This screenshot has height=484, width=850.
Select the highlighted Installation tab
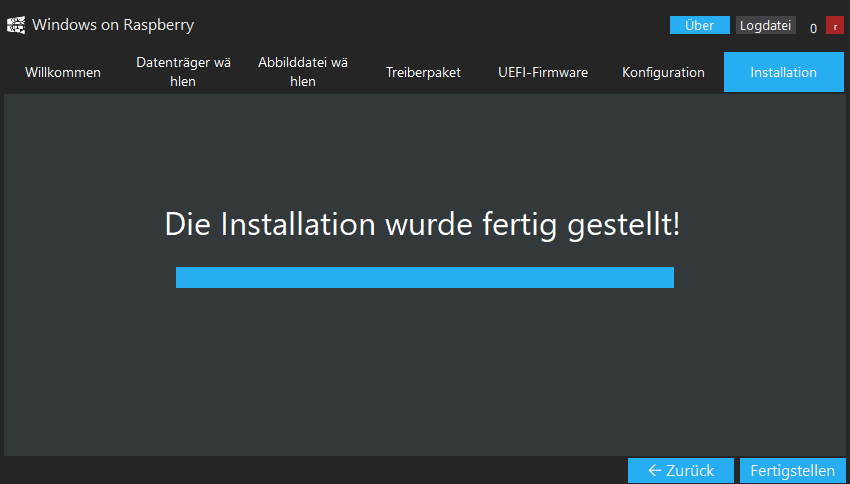click(x=784, y=72)
